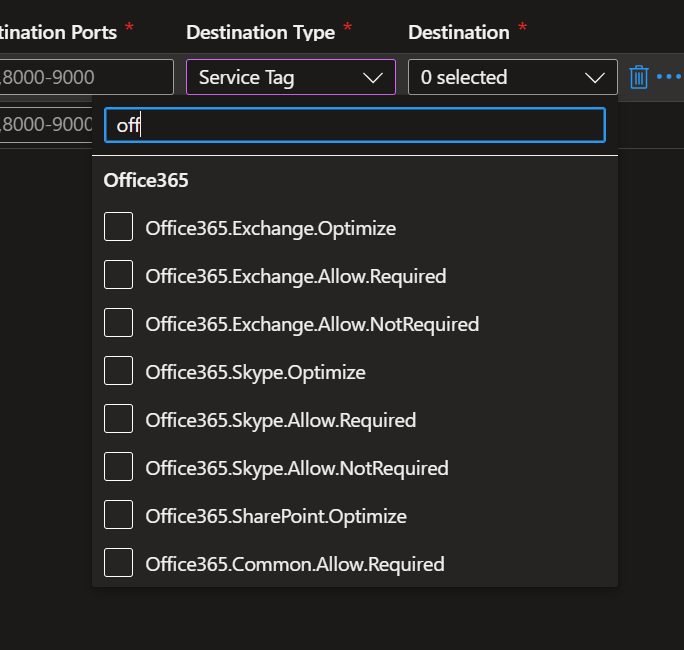Viewport: 684px width, 650px height.
Task: Tick the Office365.Skype.Optimize checkbox
Action: click(x=118, y=371)
